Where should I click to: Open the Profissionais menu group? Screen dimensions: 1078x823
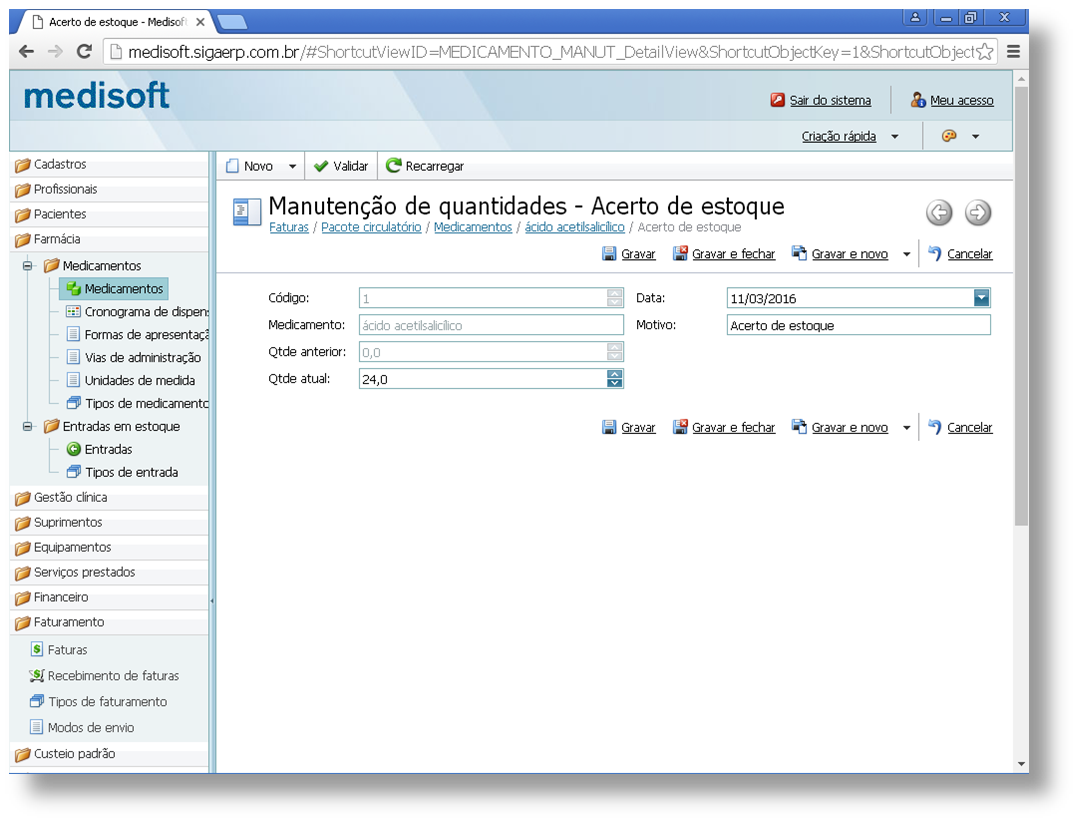click(x=109, y=189)
